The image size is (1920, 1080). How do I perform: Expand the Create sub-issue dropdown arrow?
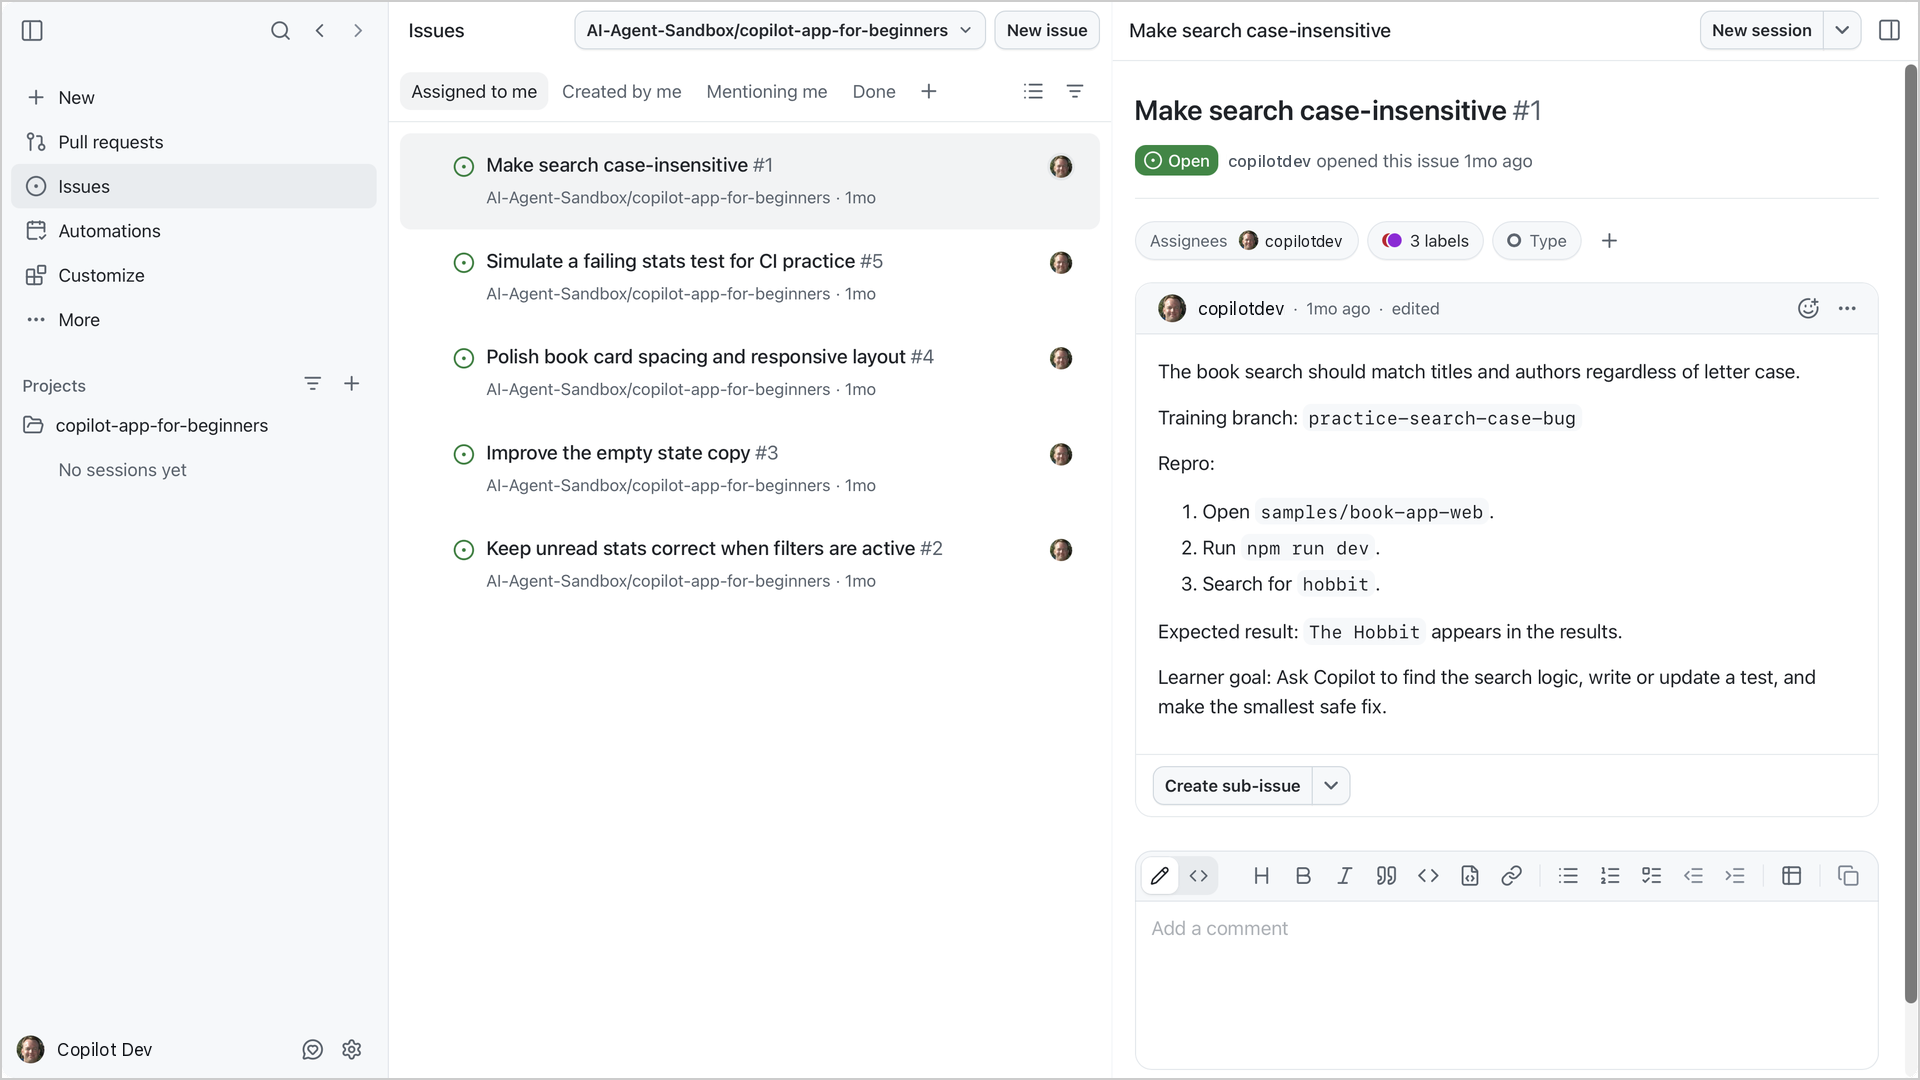(1331, 786)
